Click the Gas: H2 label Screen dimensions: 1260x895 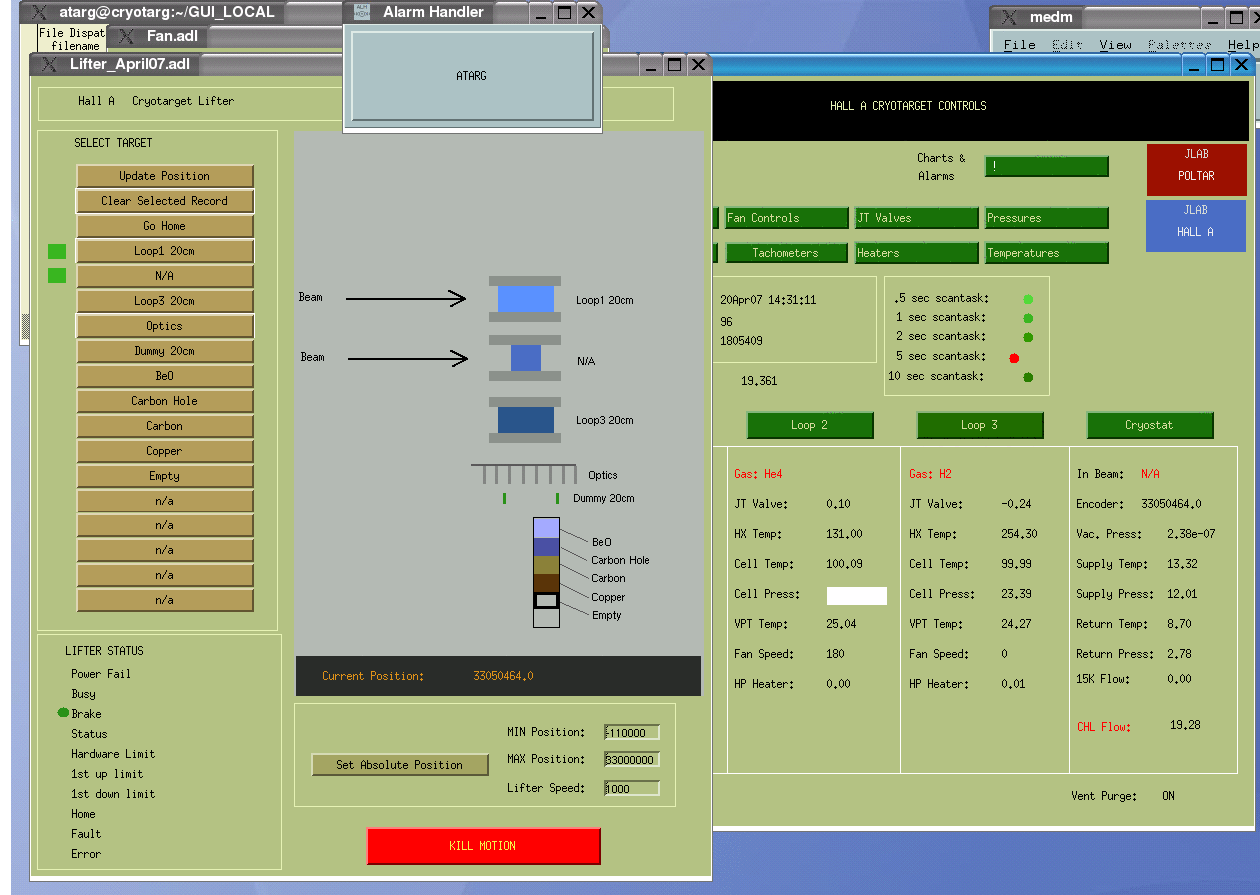pos(930,474)
